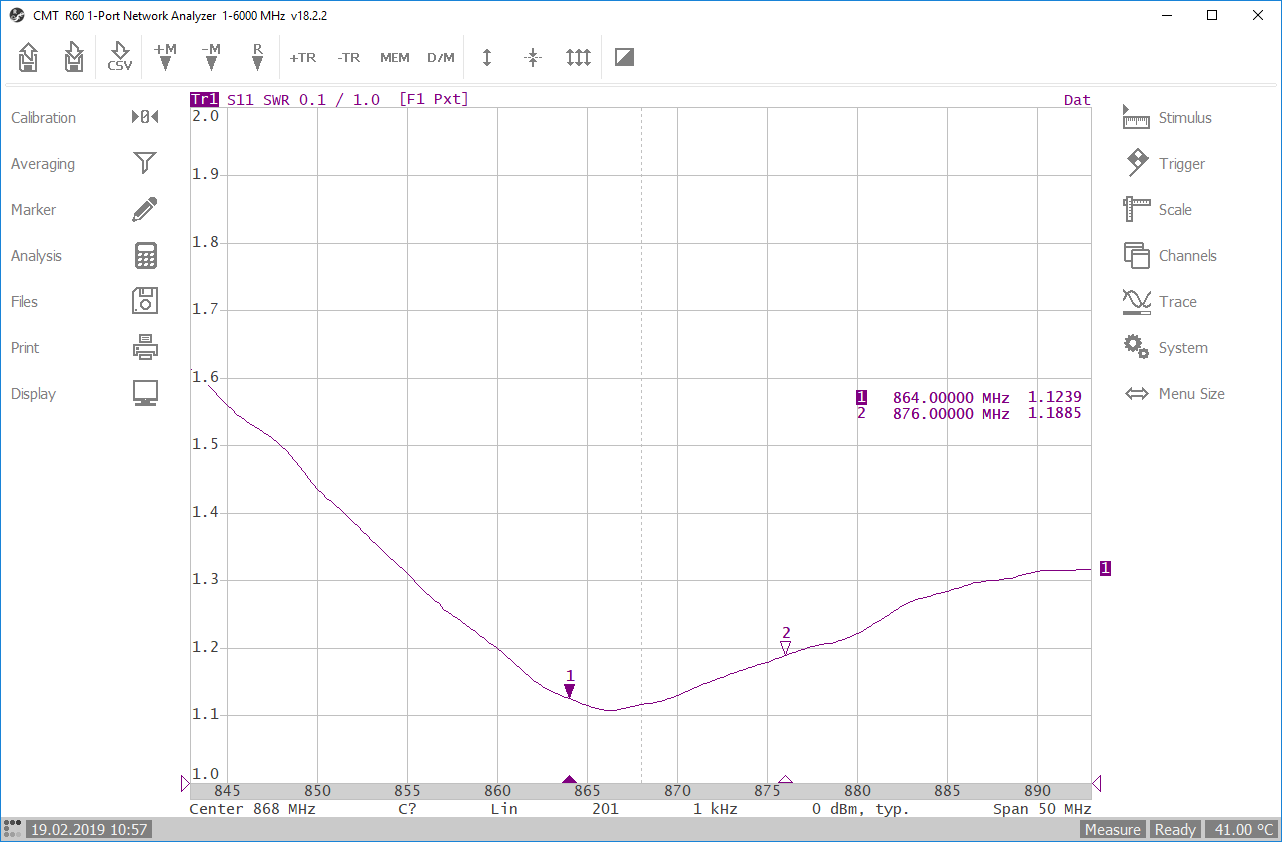Delete a trace with -TR button

coord(349,58)
